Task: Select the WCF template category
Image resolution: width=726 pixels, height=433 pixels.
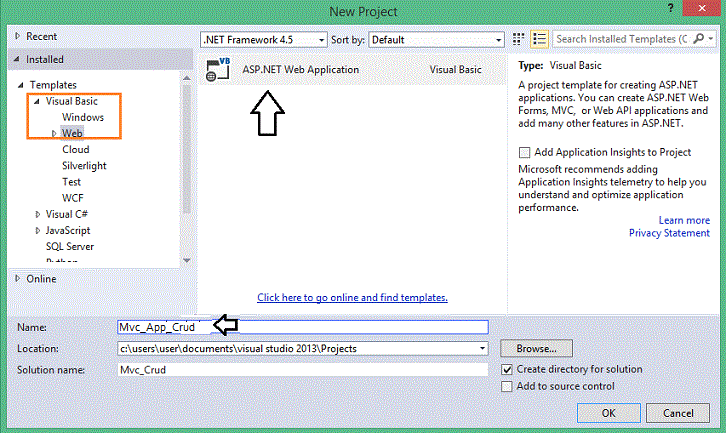Action: coord(73,198)
